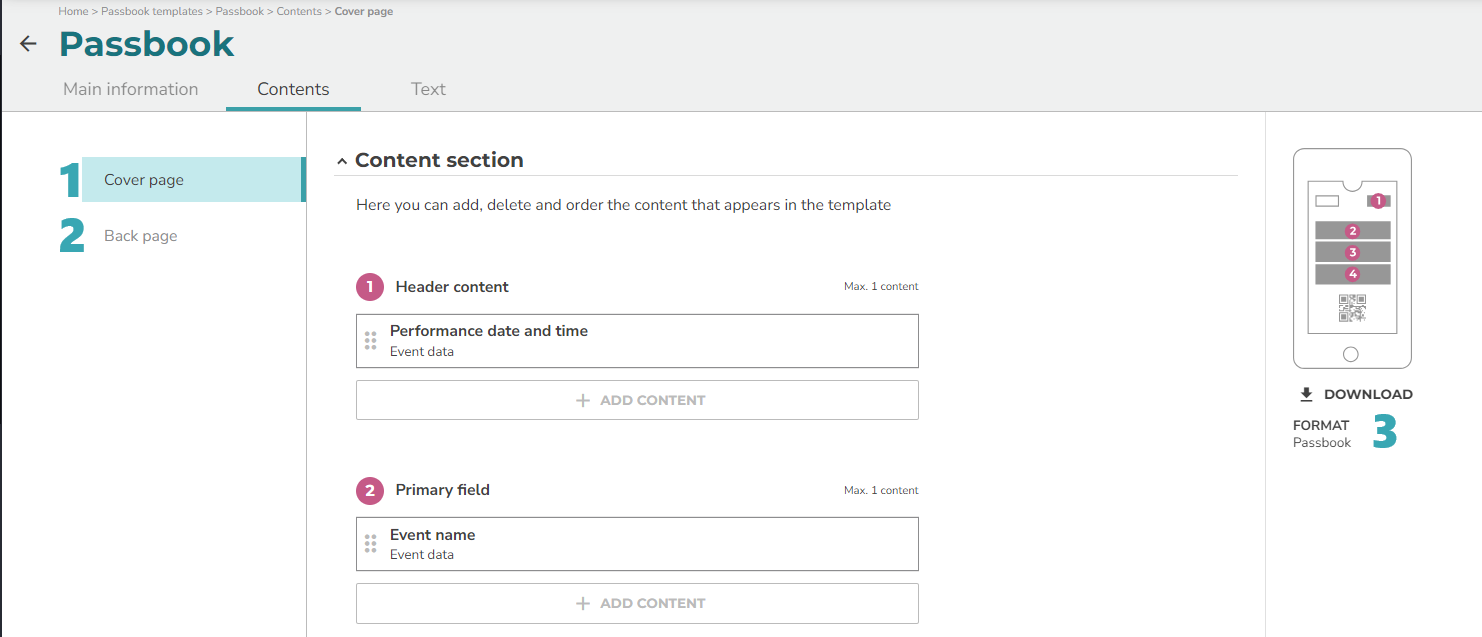The width and height of the screenshot is (1482, 637).
Task: Click the back arrow next to Passbook title
Action: (x=28, y=44)
